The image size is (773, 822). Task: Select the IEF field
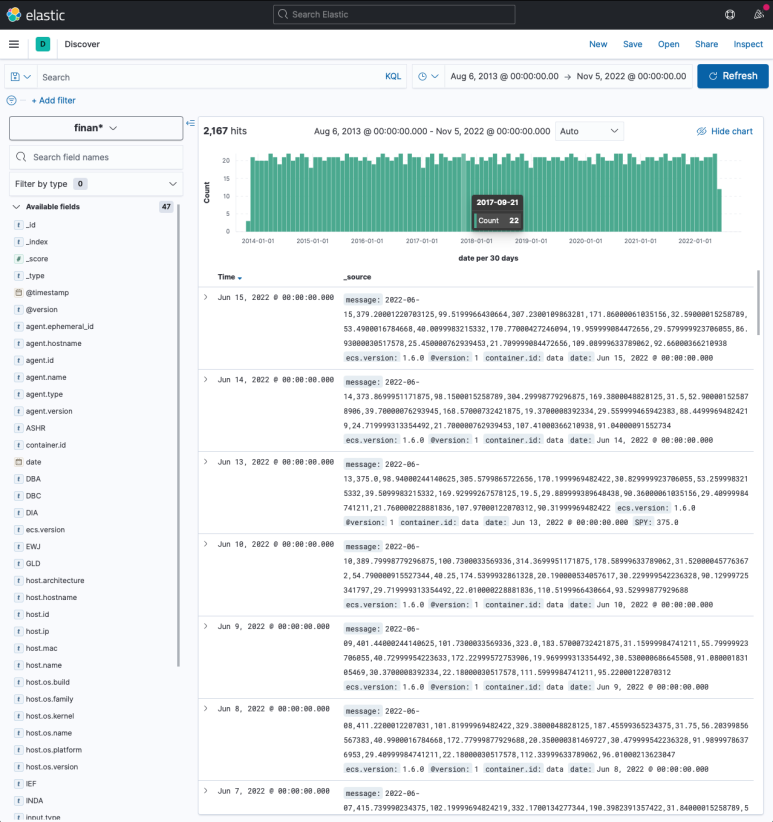pos(31,784)
